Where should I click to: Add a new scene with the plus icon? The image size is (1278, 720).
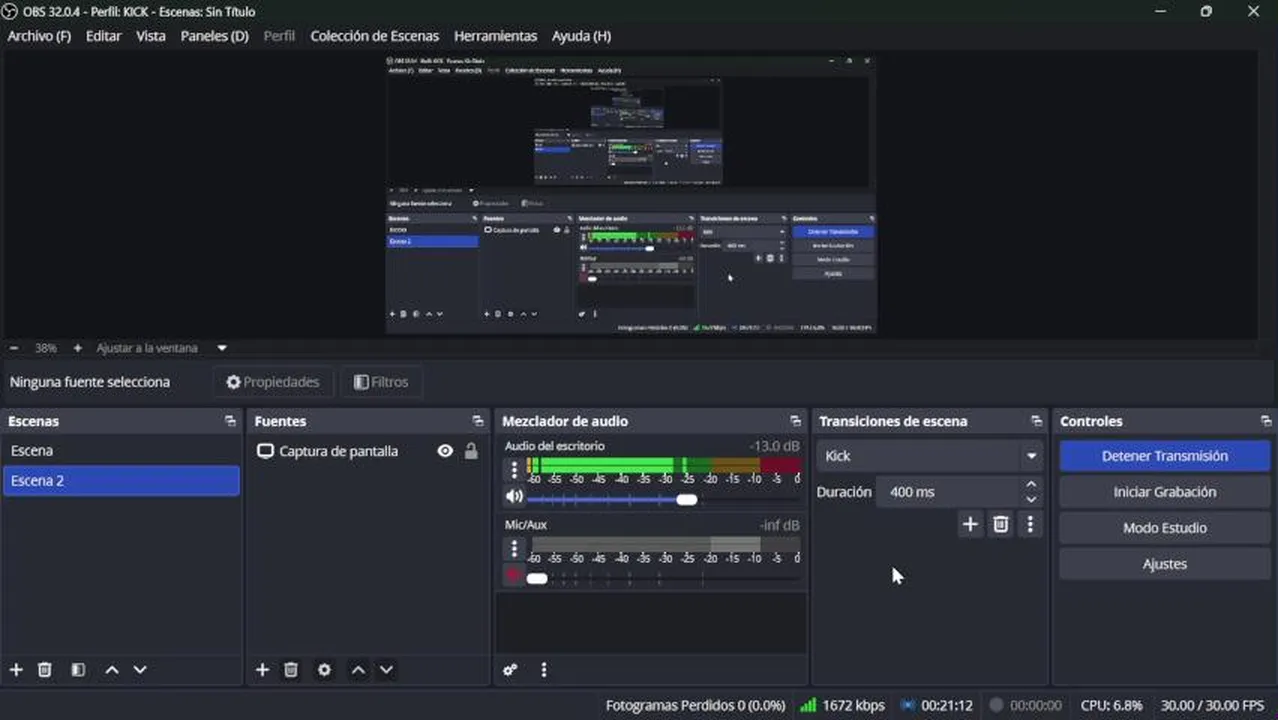pos(16,670)
